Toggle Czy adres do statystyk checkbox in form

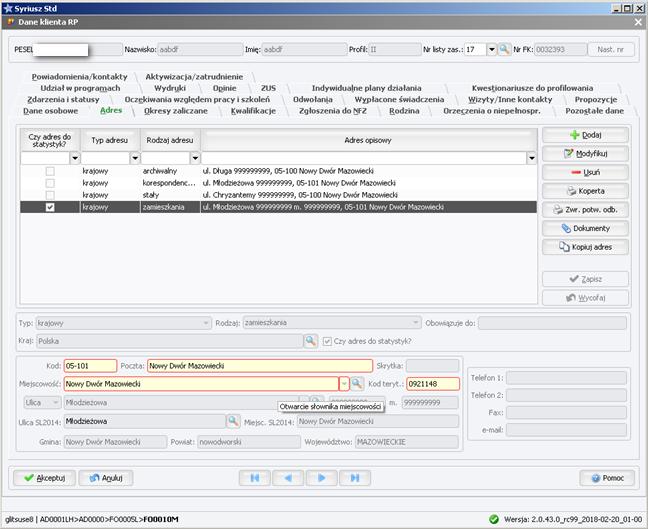[x=327, y=341]
